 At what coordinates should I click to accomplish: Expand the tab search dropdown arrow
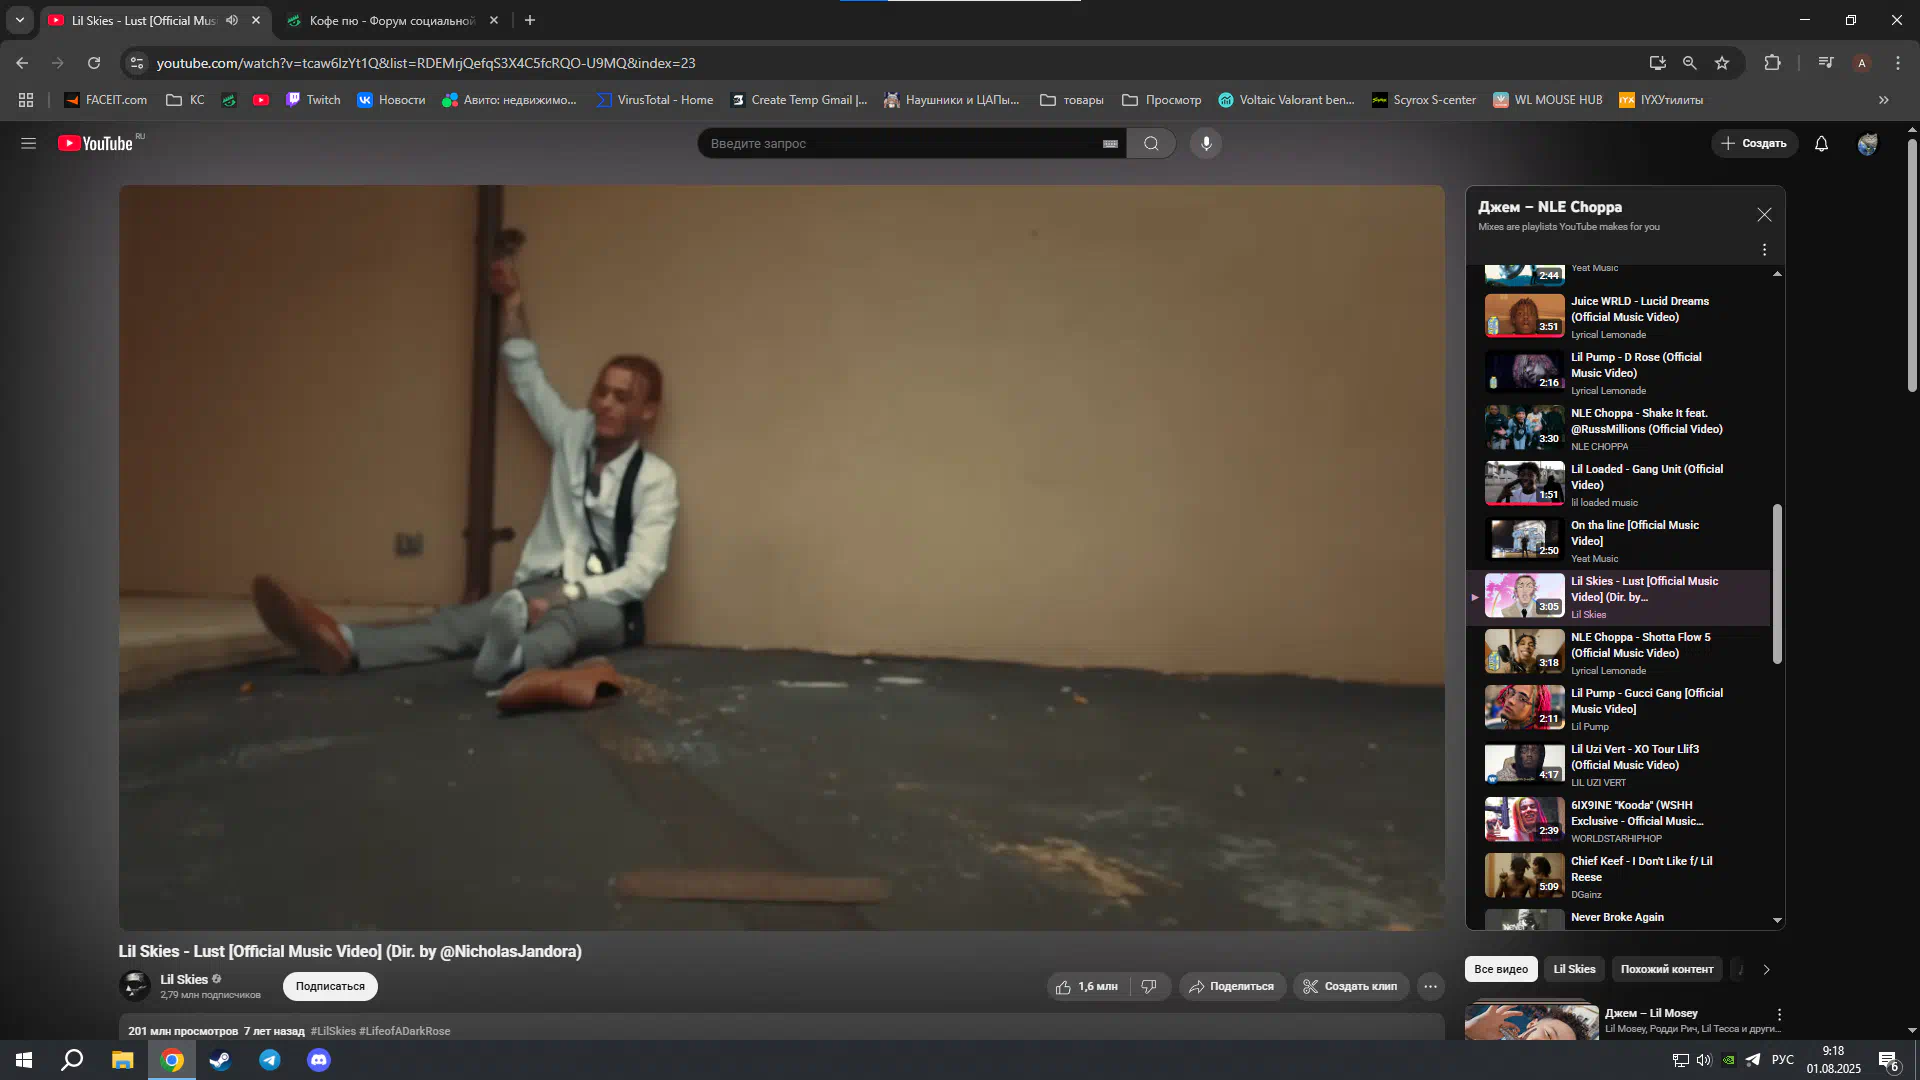pos(19,20)
